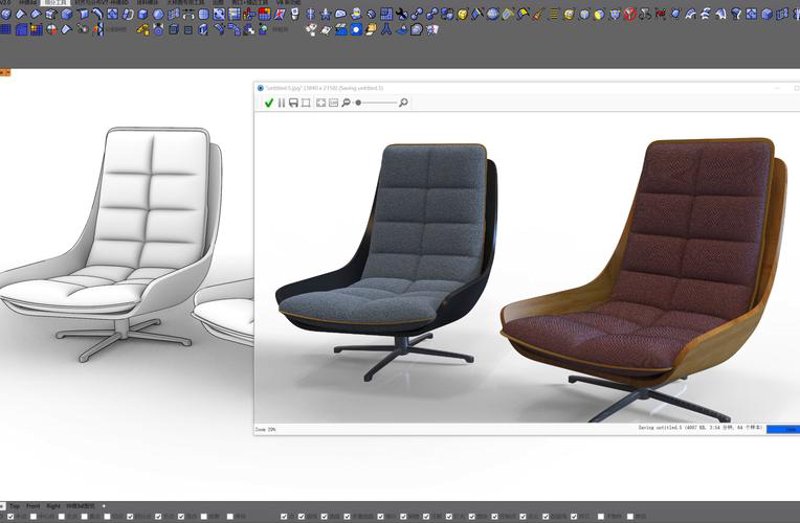Click the brown wooden-shell chair in the render
Viewport: 800px width, 523px height.
[x=645, y=278]
